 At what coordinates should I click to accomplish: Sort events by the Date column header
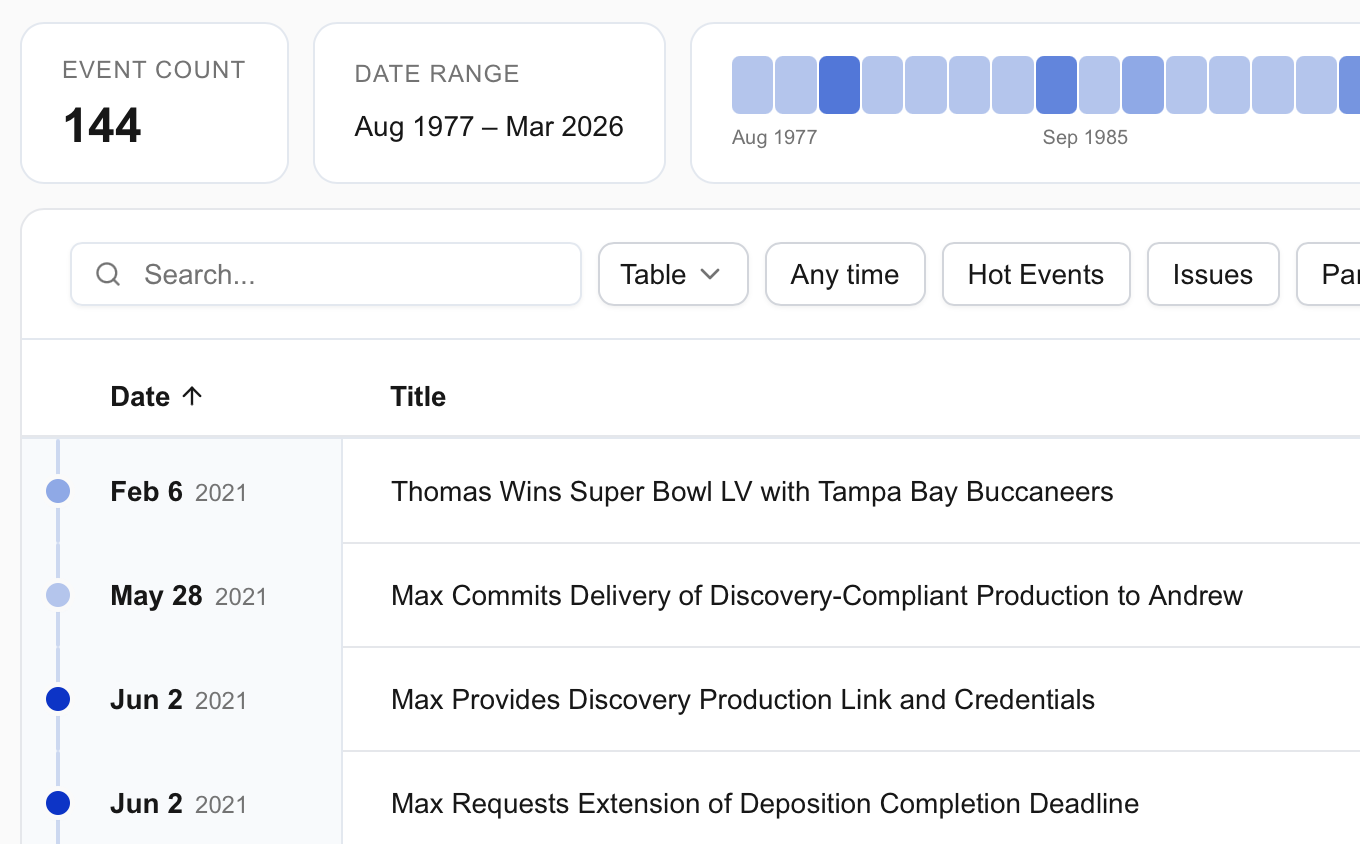[140, 395]
